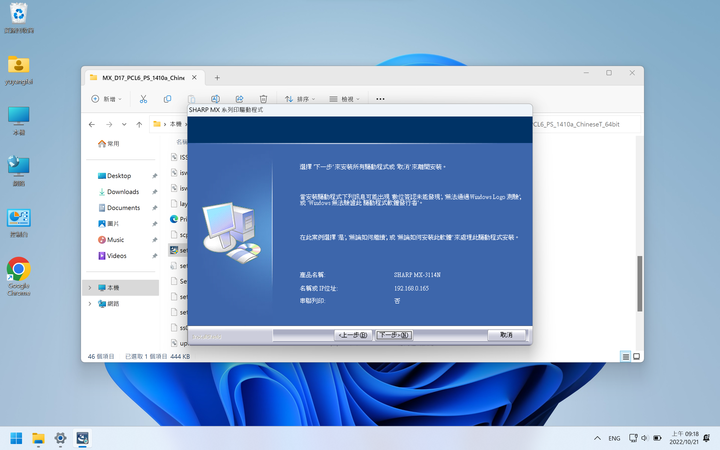Click the notification bell icon in taskbar

tap(707, 439)
